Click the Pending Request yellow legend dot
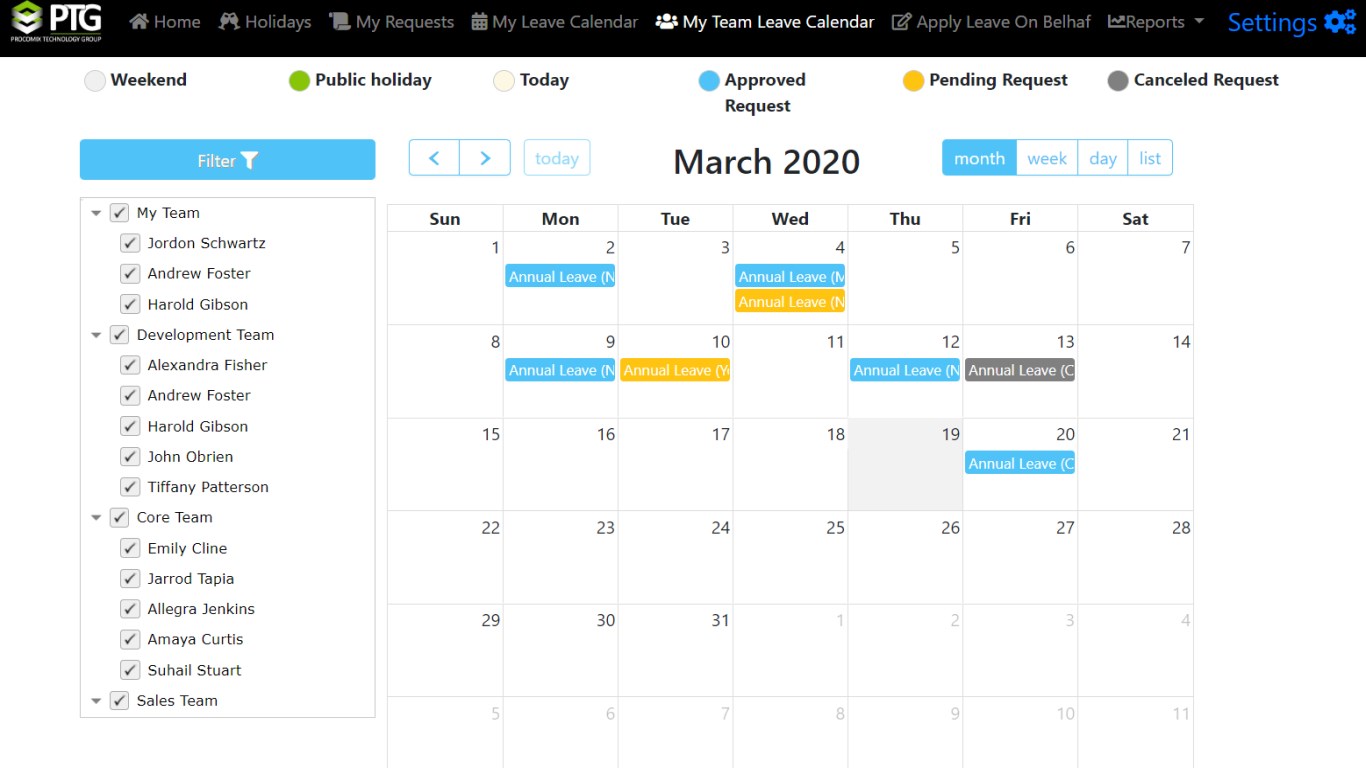This screenshot has height=768, width=1366. (x=913, y=81)
